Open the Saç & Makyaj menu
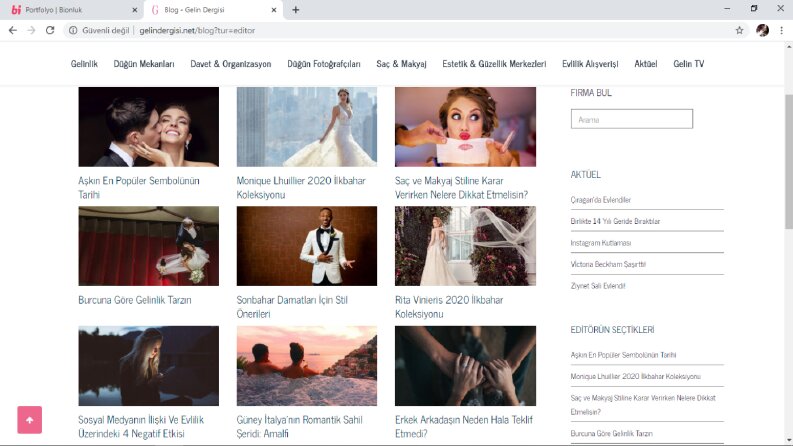The width and height of the screenshot is (793, 446). (x=401, y=64)
